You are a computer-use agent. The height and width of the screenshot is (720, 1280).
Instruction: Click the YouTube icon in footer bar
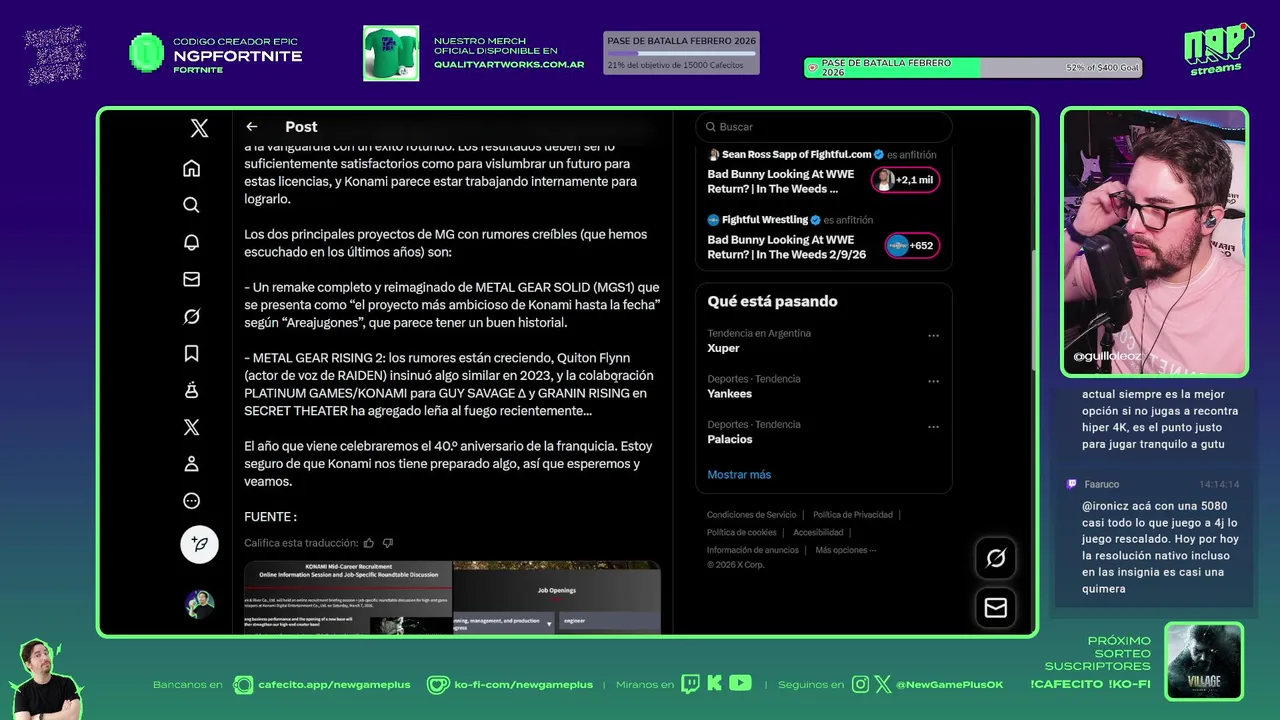740,683
